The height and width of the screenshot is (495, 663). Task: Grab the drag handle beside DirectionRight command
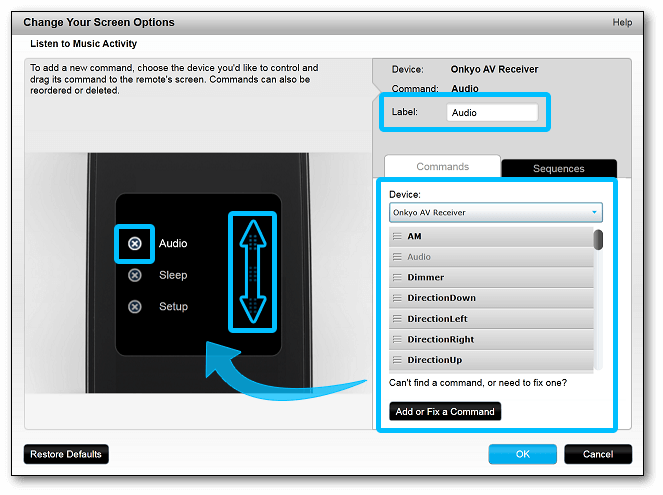[x=397, y=339]
